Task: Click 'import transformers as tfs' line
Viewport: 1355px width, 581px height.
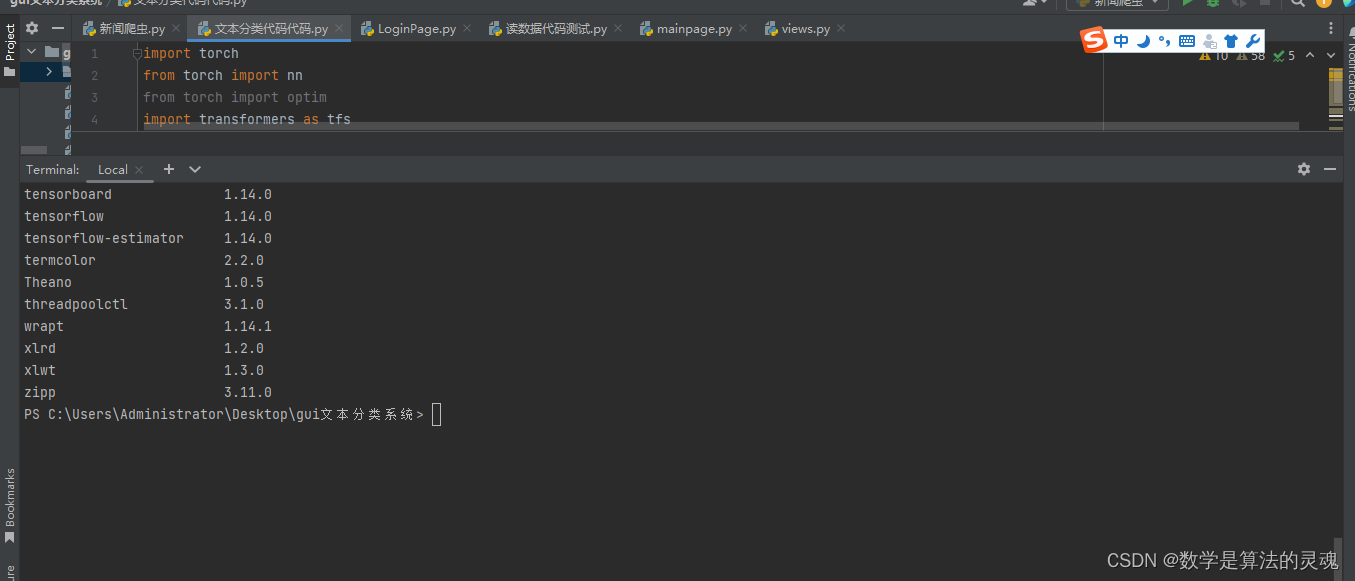Action: pyautogui.click(x=247, y=119)
